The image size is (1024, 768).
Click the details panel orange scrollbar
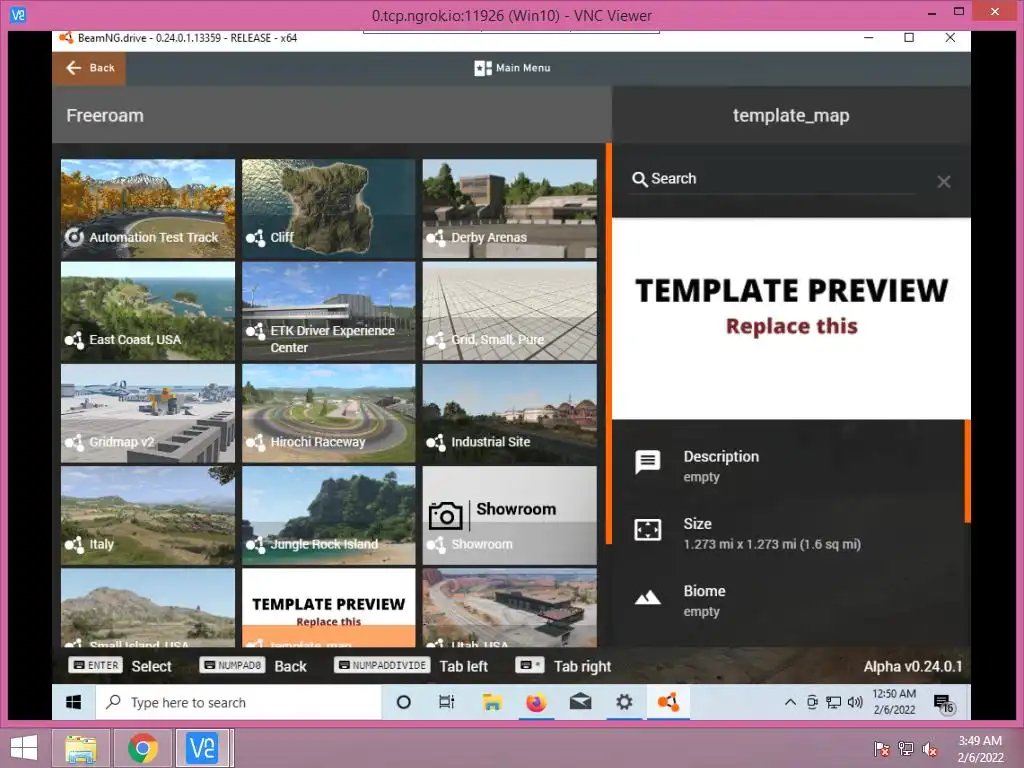tap(967, 471)
